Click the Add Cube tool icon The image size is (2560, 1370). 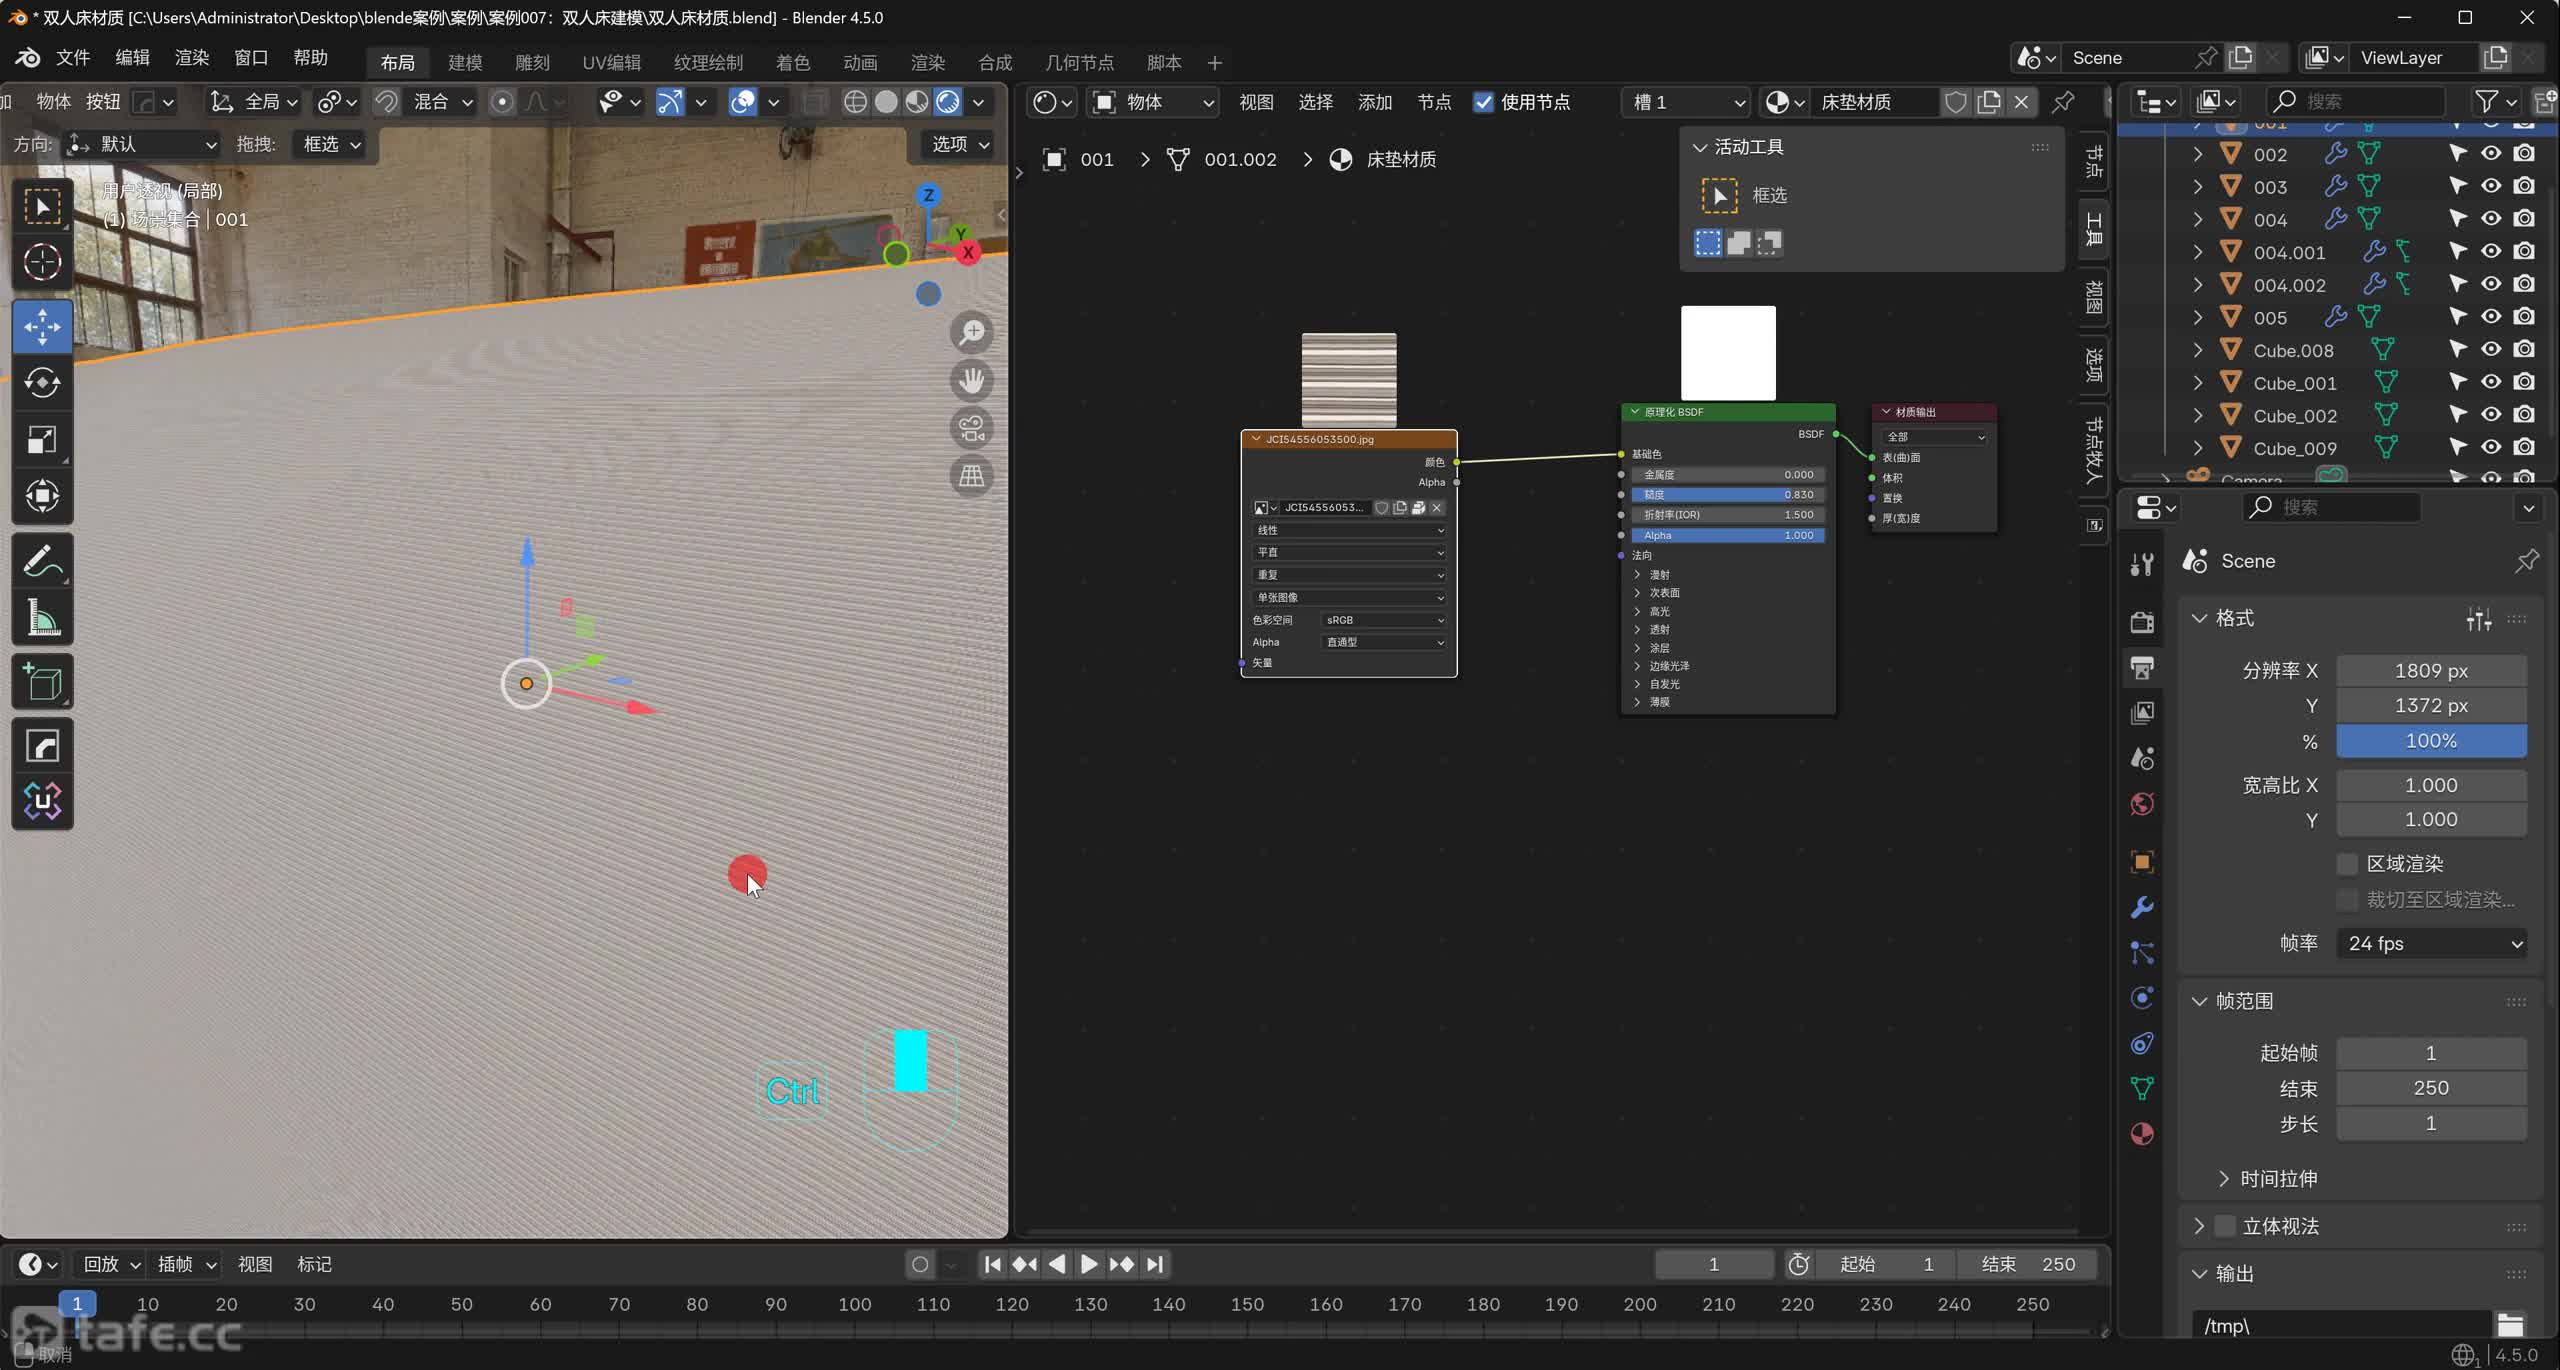pos(42,682)
